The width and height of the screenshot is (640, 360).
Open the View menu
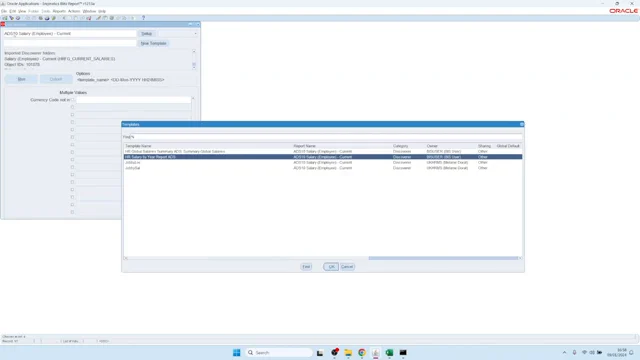click(22, 11)
